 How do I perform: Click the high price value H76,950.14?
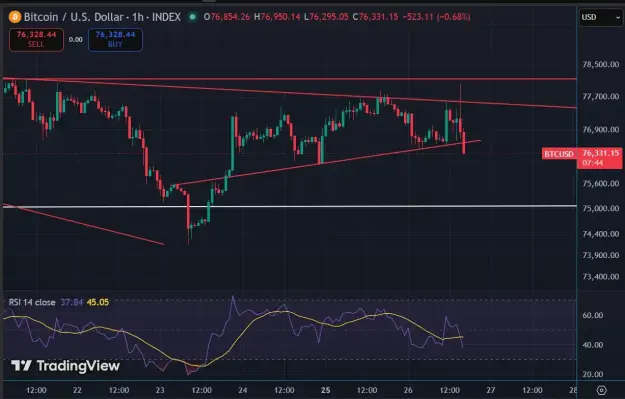[277, 17]
